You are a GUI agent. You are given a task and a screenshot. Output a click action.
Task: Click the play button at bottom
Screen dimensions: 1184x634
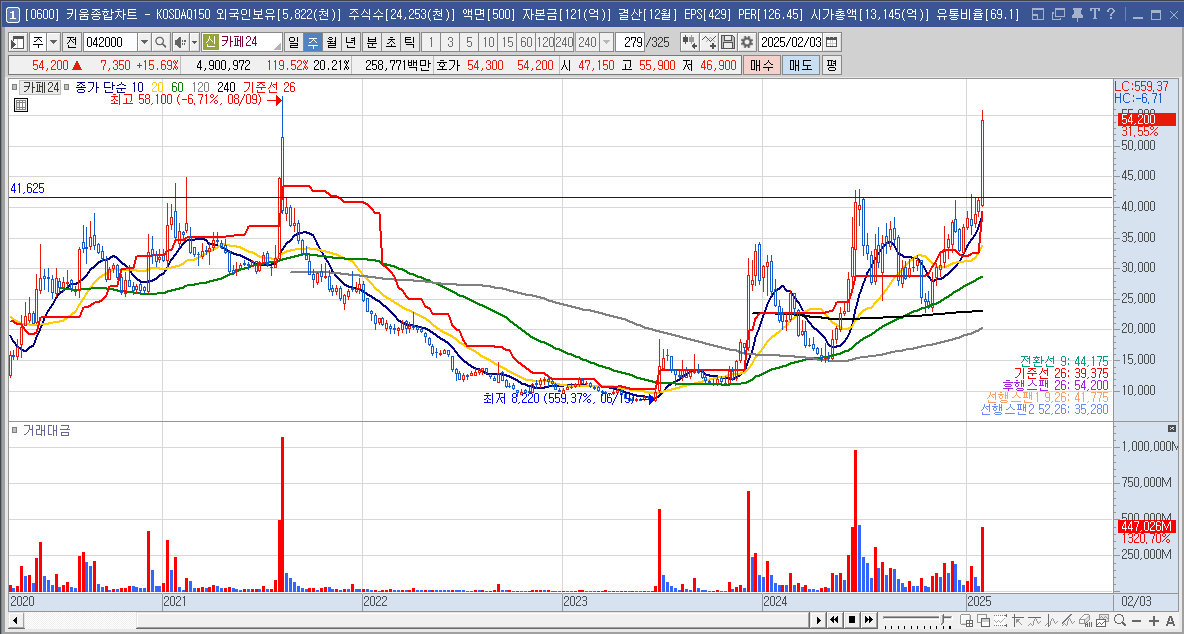pos(819,620)
